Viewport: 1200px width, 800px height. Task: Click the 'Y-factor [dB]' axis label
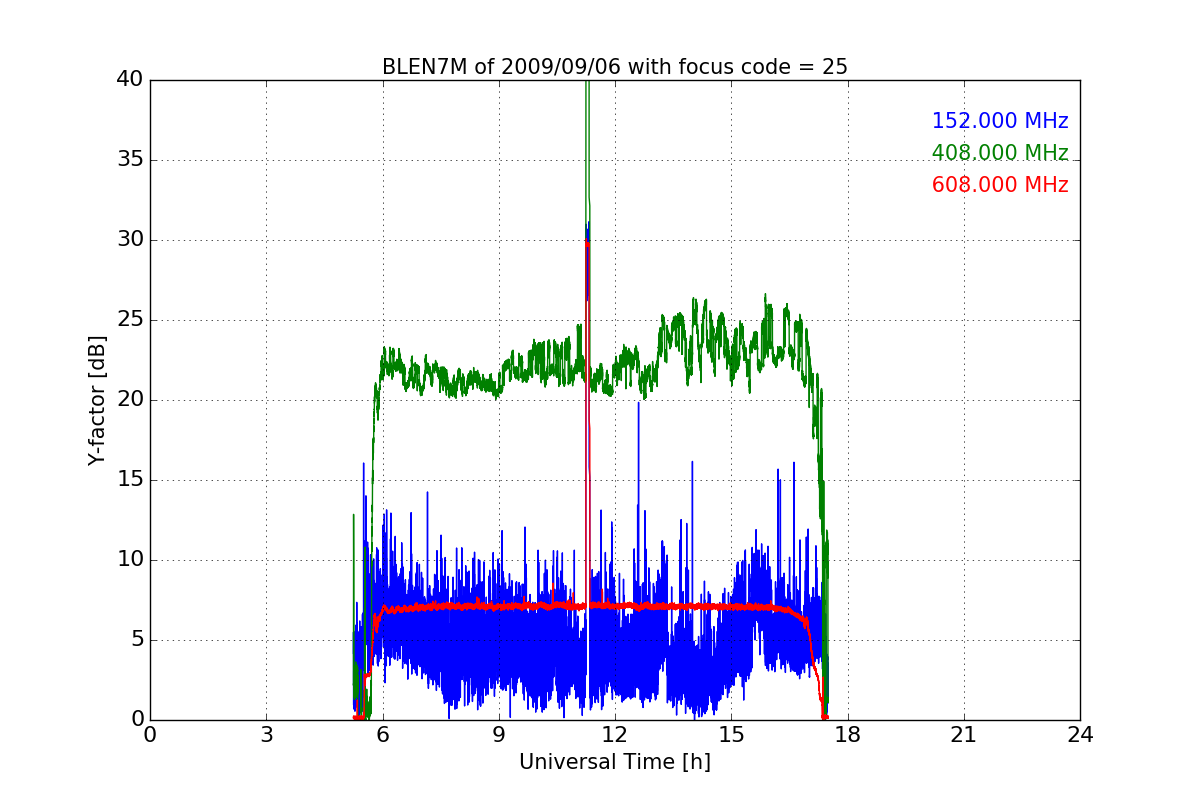pyautogui.click(x=96, y=400)
